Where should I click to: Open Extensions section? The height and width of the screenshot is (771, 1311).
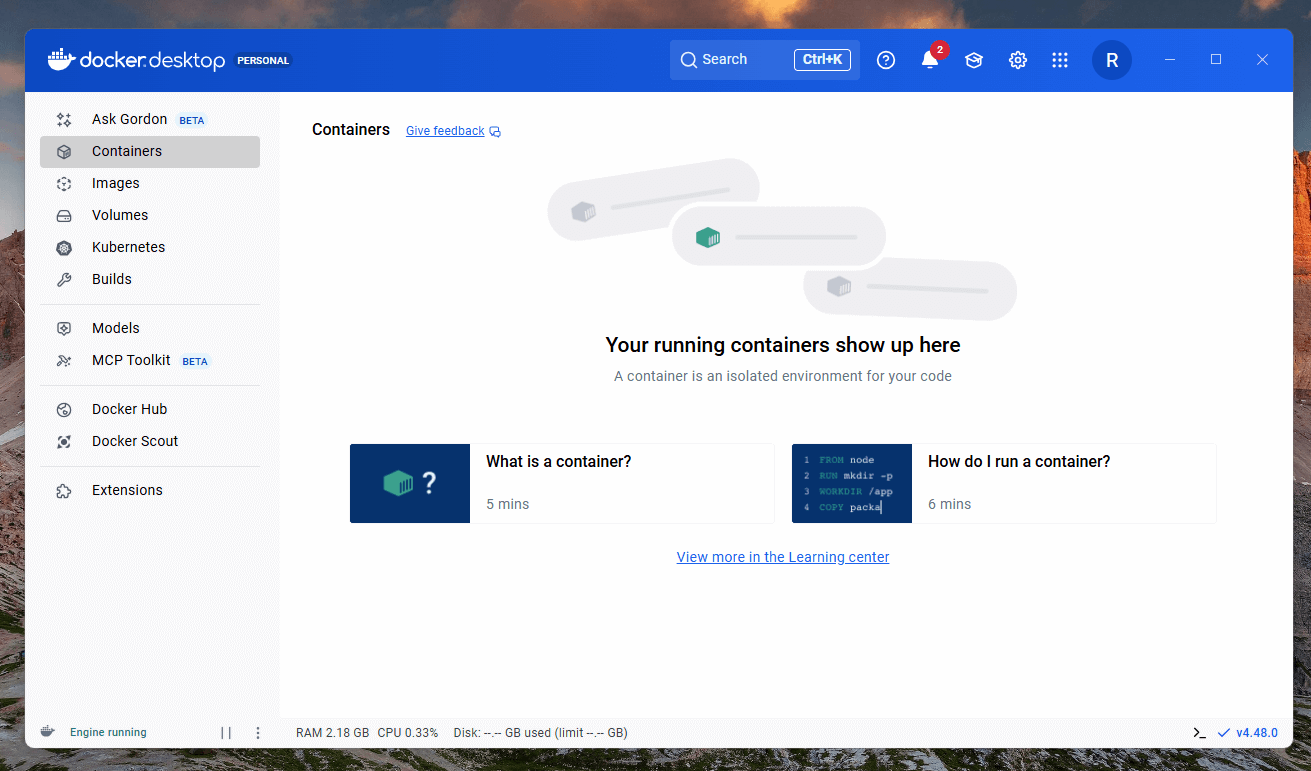tap(150, 490)
